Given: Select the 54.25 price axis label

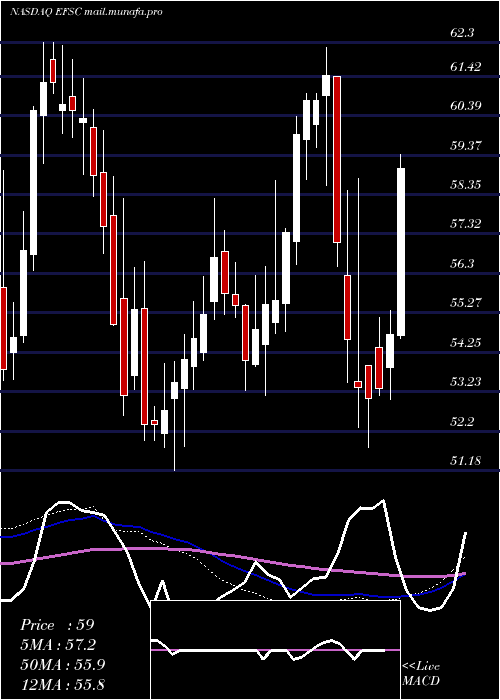Looking at the screenshot, I should pyautogui.click(x=466, y=342).
